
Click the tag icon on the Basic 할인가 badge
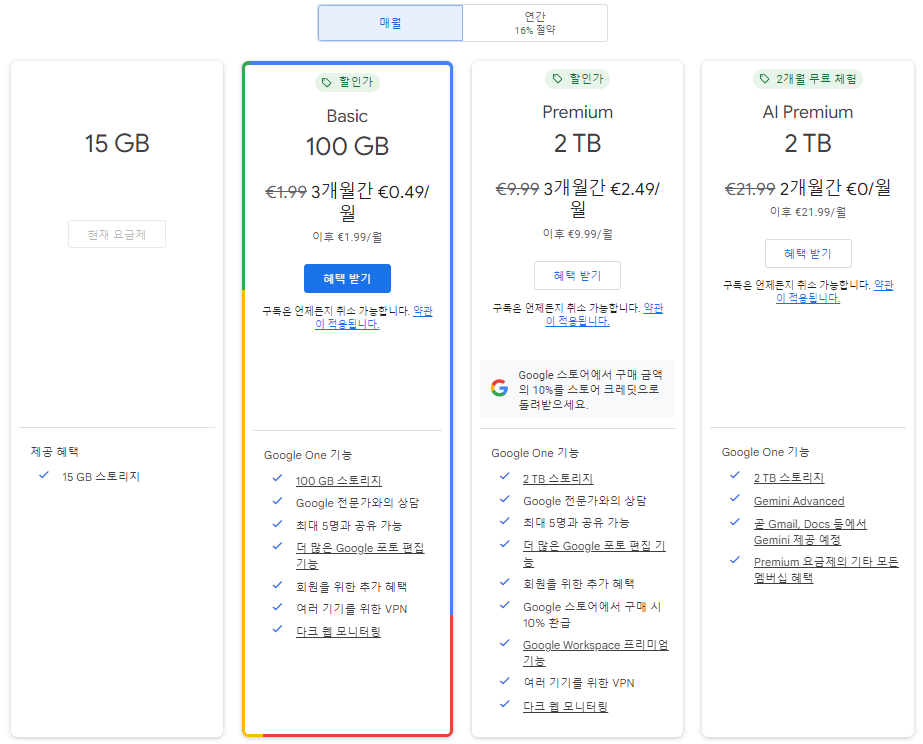pyautogui.click(x=327, y=82)
